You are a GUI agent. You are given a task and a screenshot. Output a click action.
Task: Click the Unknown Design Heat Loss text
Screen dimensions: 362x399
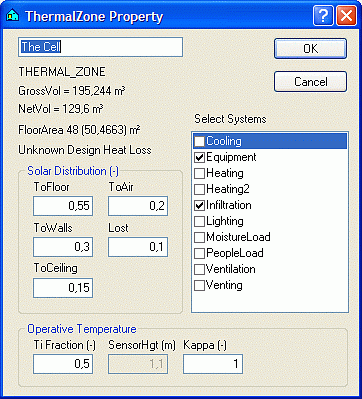[85, 150]
